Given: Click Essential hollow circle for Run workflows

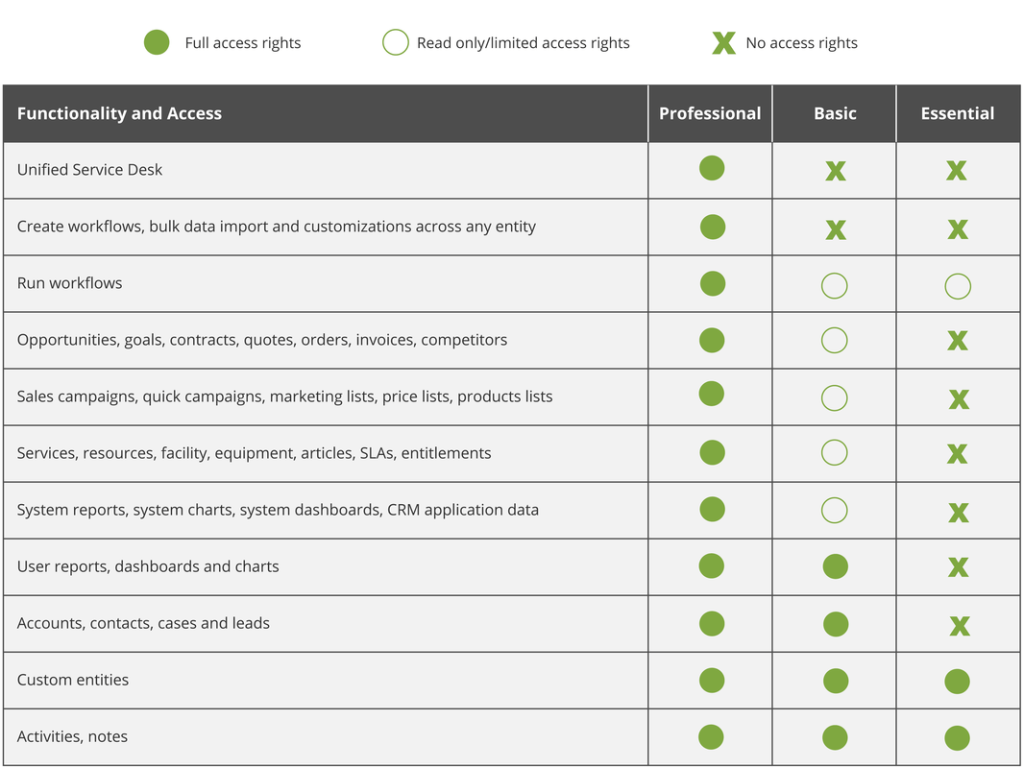Looking at the screenshot, I should (957, 287).
